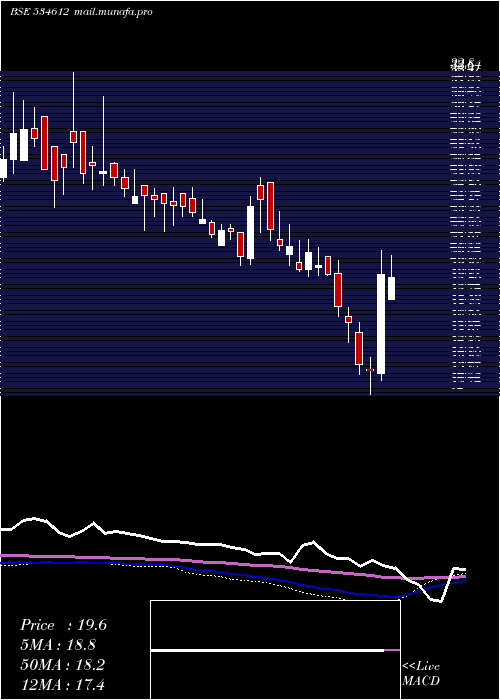
Task: Select the '12MA : 17.4' value
Action: (62, 684)
